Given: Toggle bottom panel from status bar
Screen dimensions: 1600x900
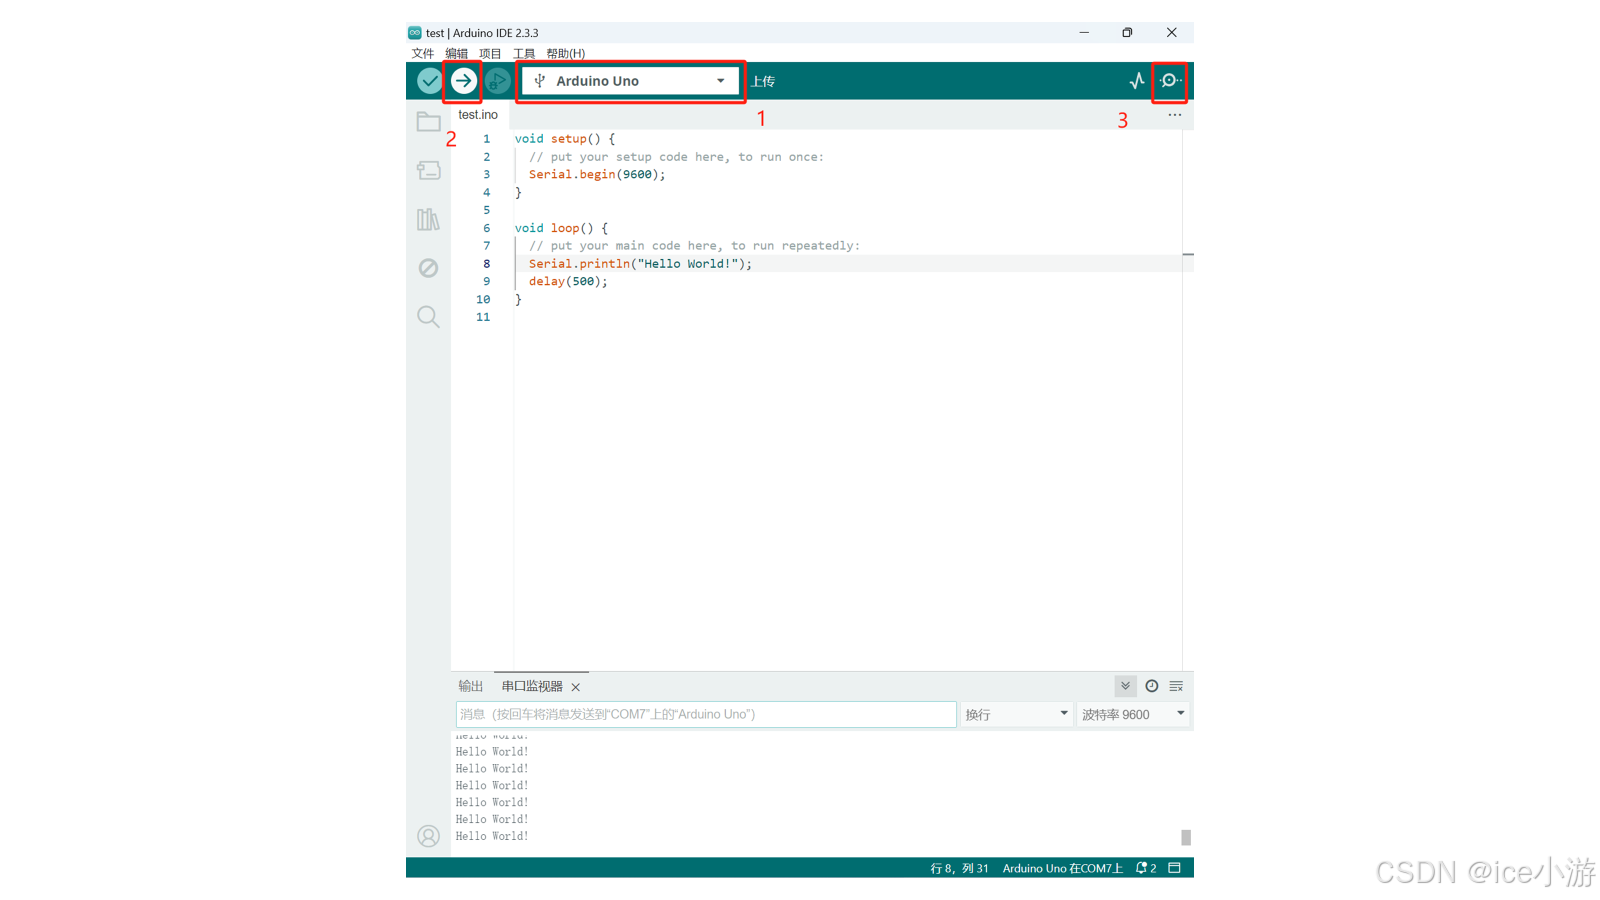Looking at the screenshot, I should (x=1175, y=868).
